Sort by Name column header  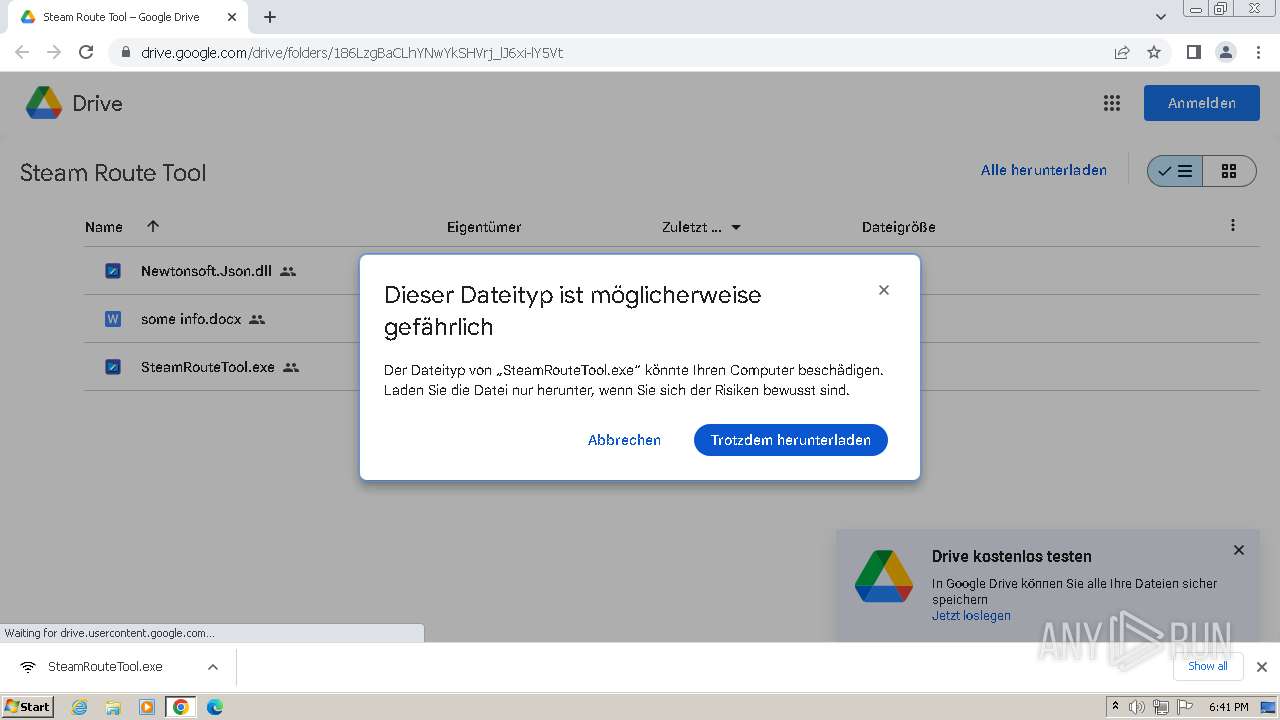pyautogui.click(x=104, y=227)
